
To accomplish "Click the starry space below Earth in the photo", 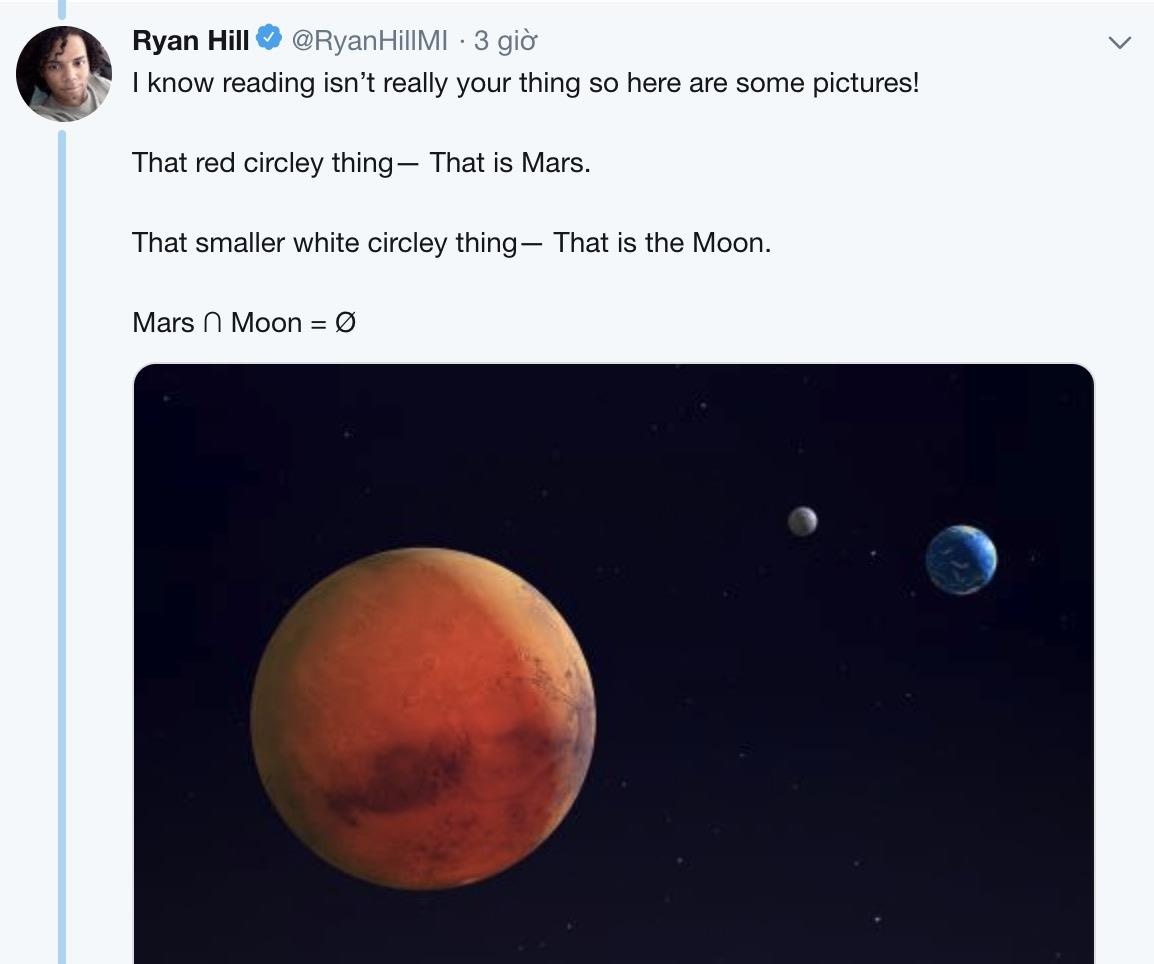I will click(960, 750).
